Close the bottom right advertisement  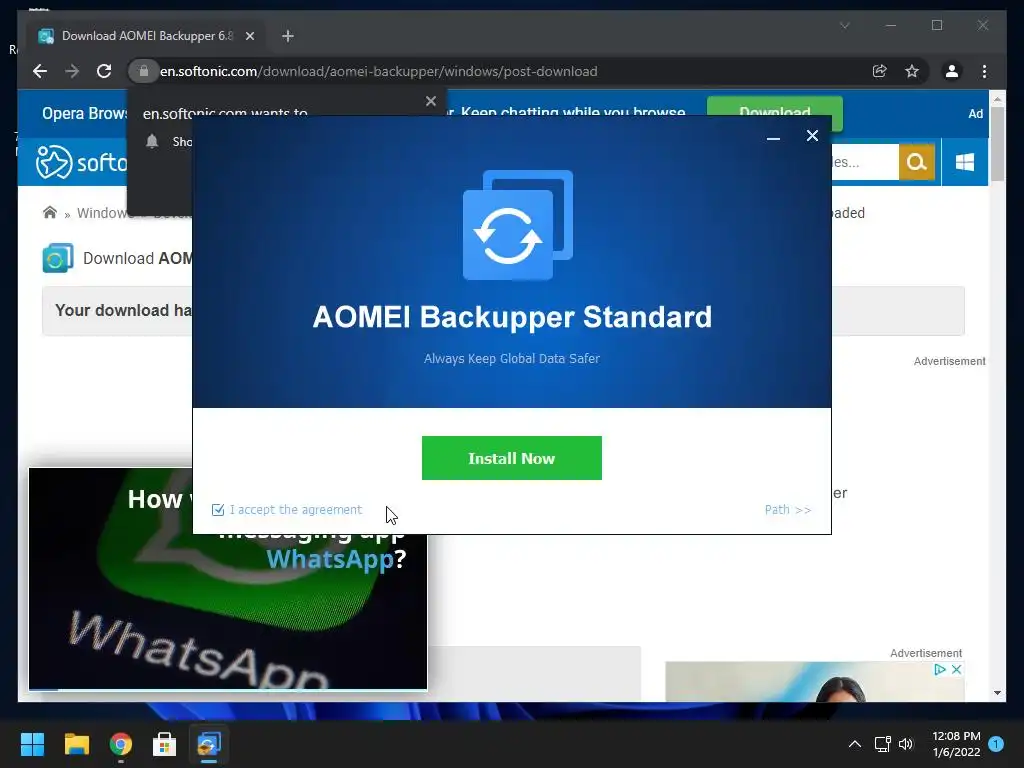pyautogui.click(x=956, y=669)
